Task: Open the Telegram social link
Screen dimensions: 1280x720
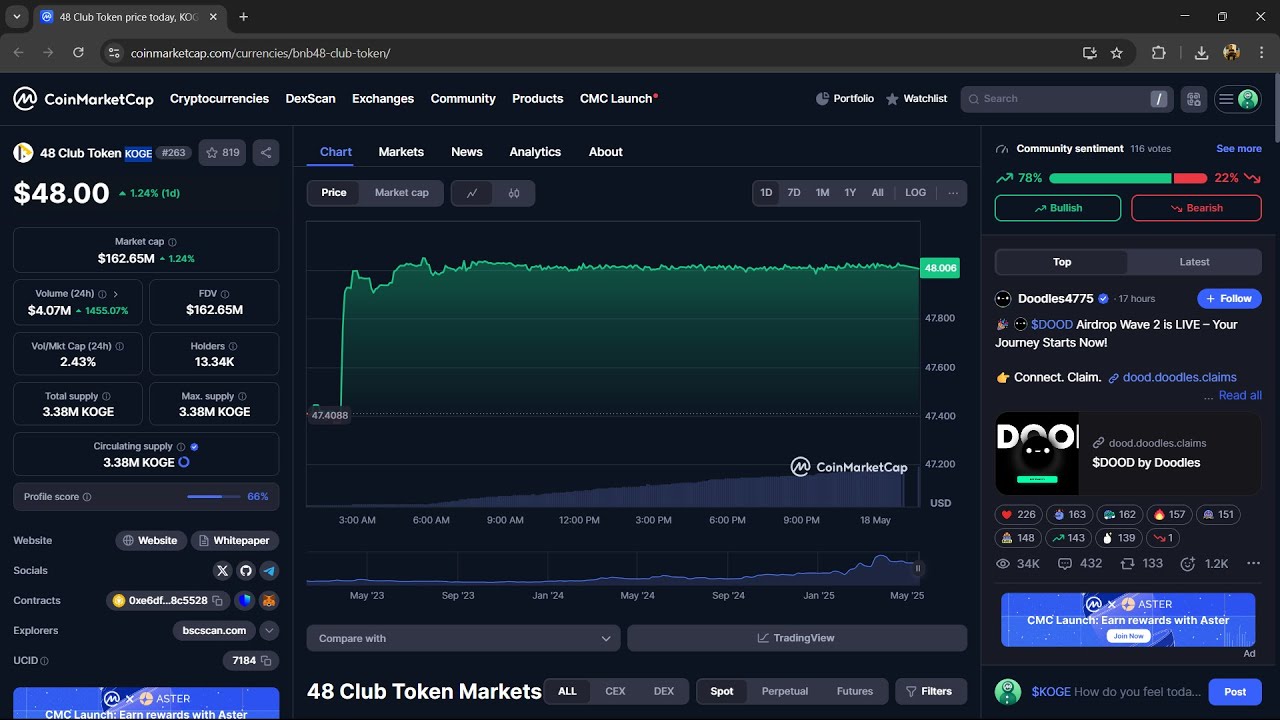Action: pos(269,570)
